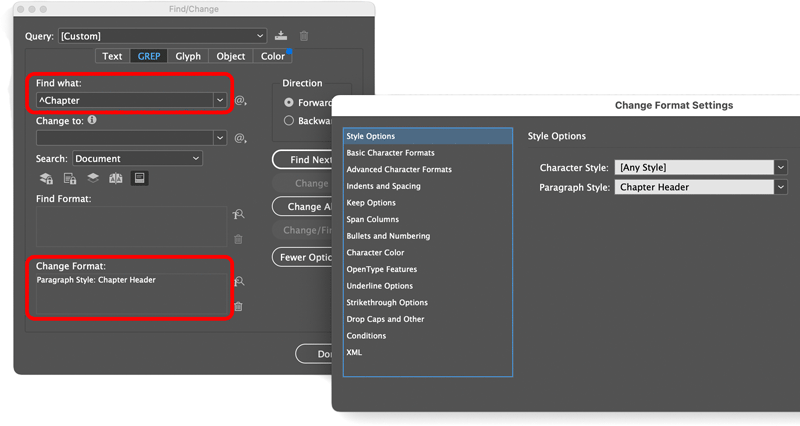Open special characters menu for Find what
The width and height of the screenshot is (800, 426).
point(240,101)
